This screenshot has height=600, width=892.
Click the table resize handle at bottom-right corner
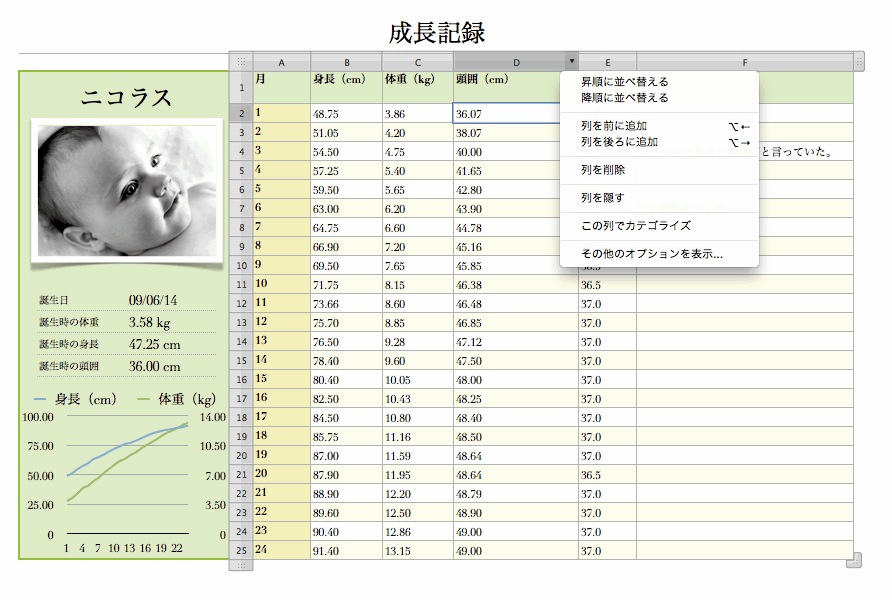tap(854, 560)
